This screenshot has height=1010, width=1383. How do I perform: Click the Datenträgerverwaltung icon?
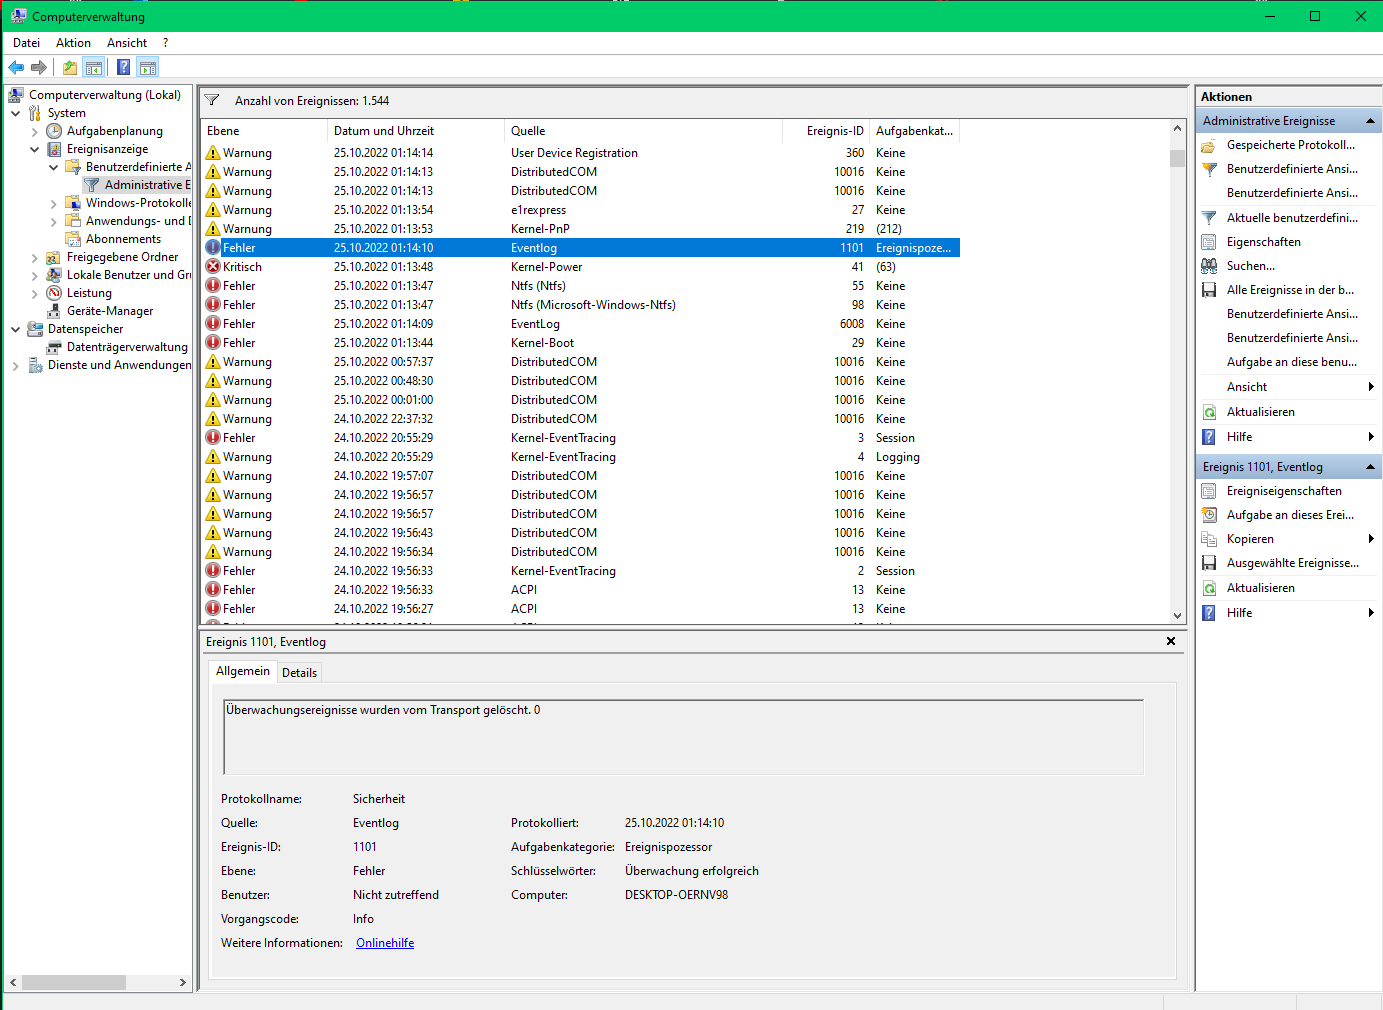tap(54, 347)
